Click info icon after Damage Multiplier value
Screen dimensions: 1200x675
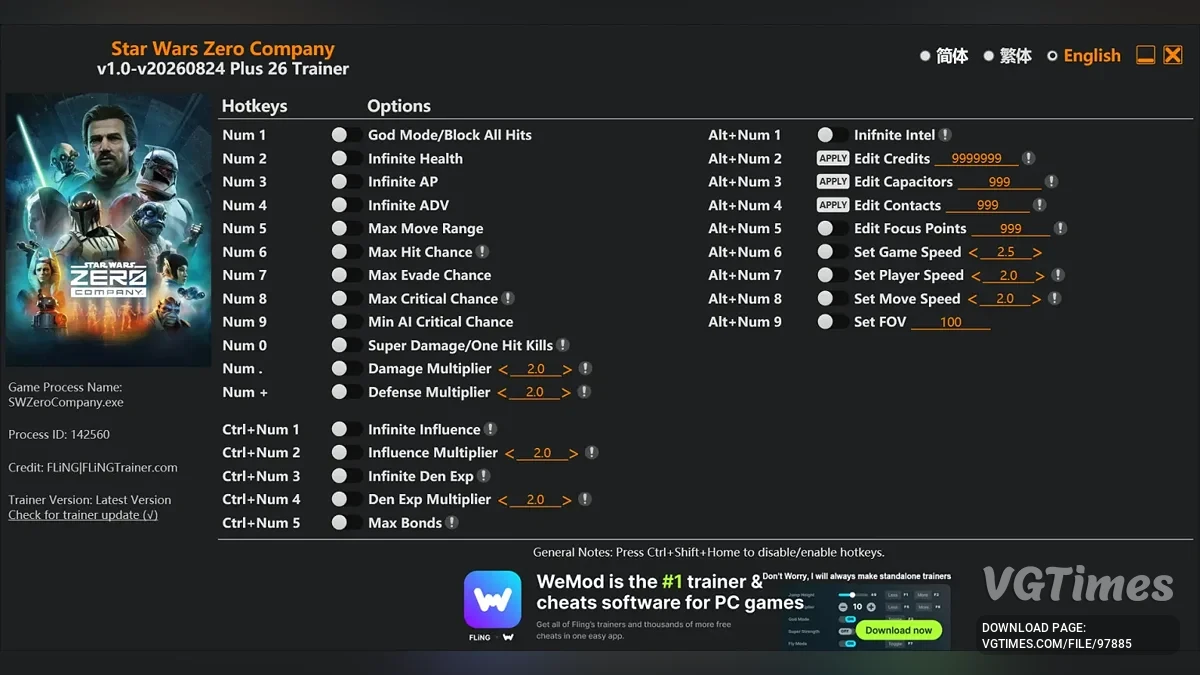pos(585,369)
